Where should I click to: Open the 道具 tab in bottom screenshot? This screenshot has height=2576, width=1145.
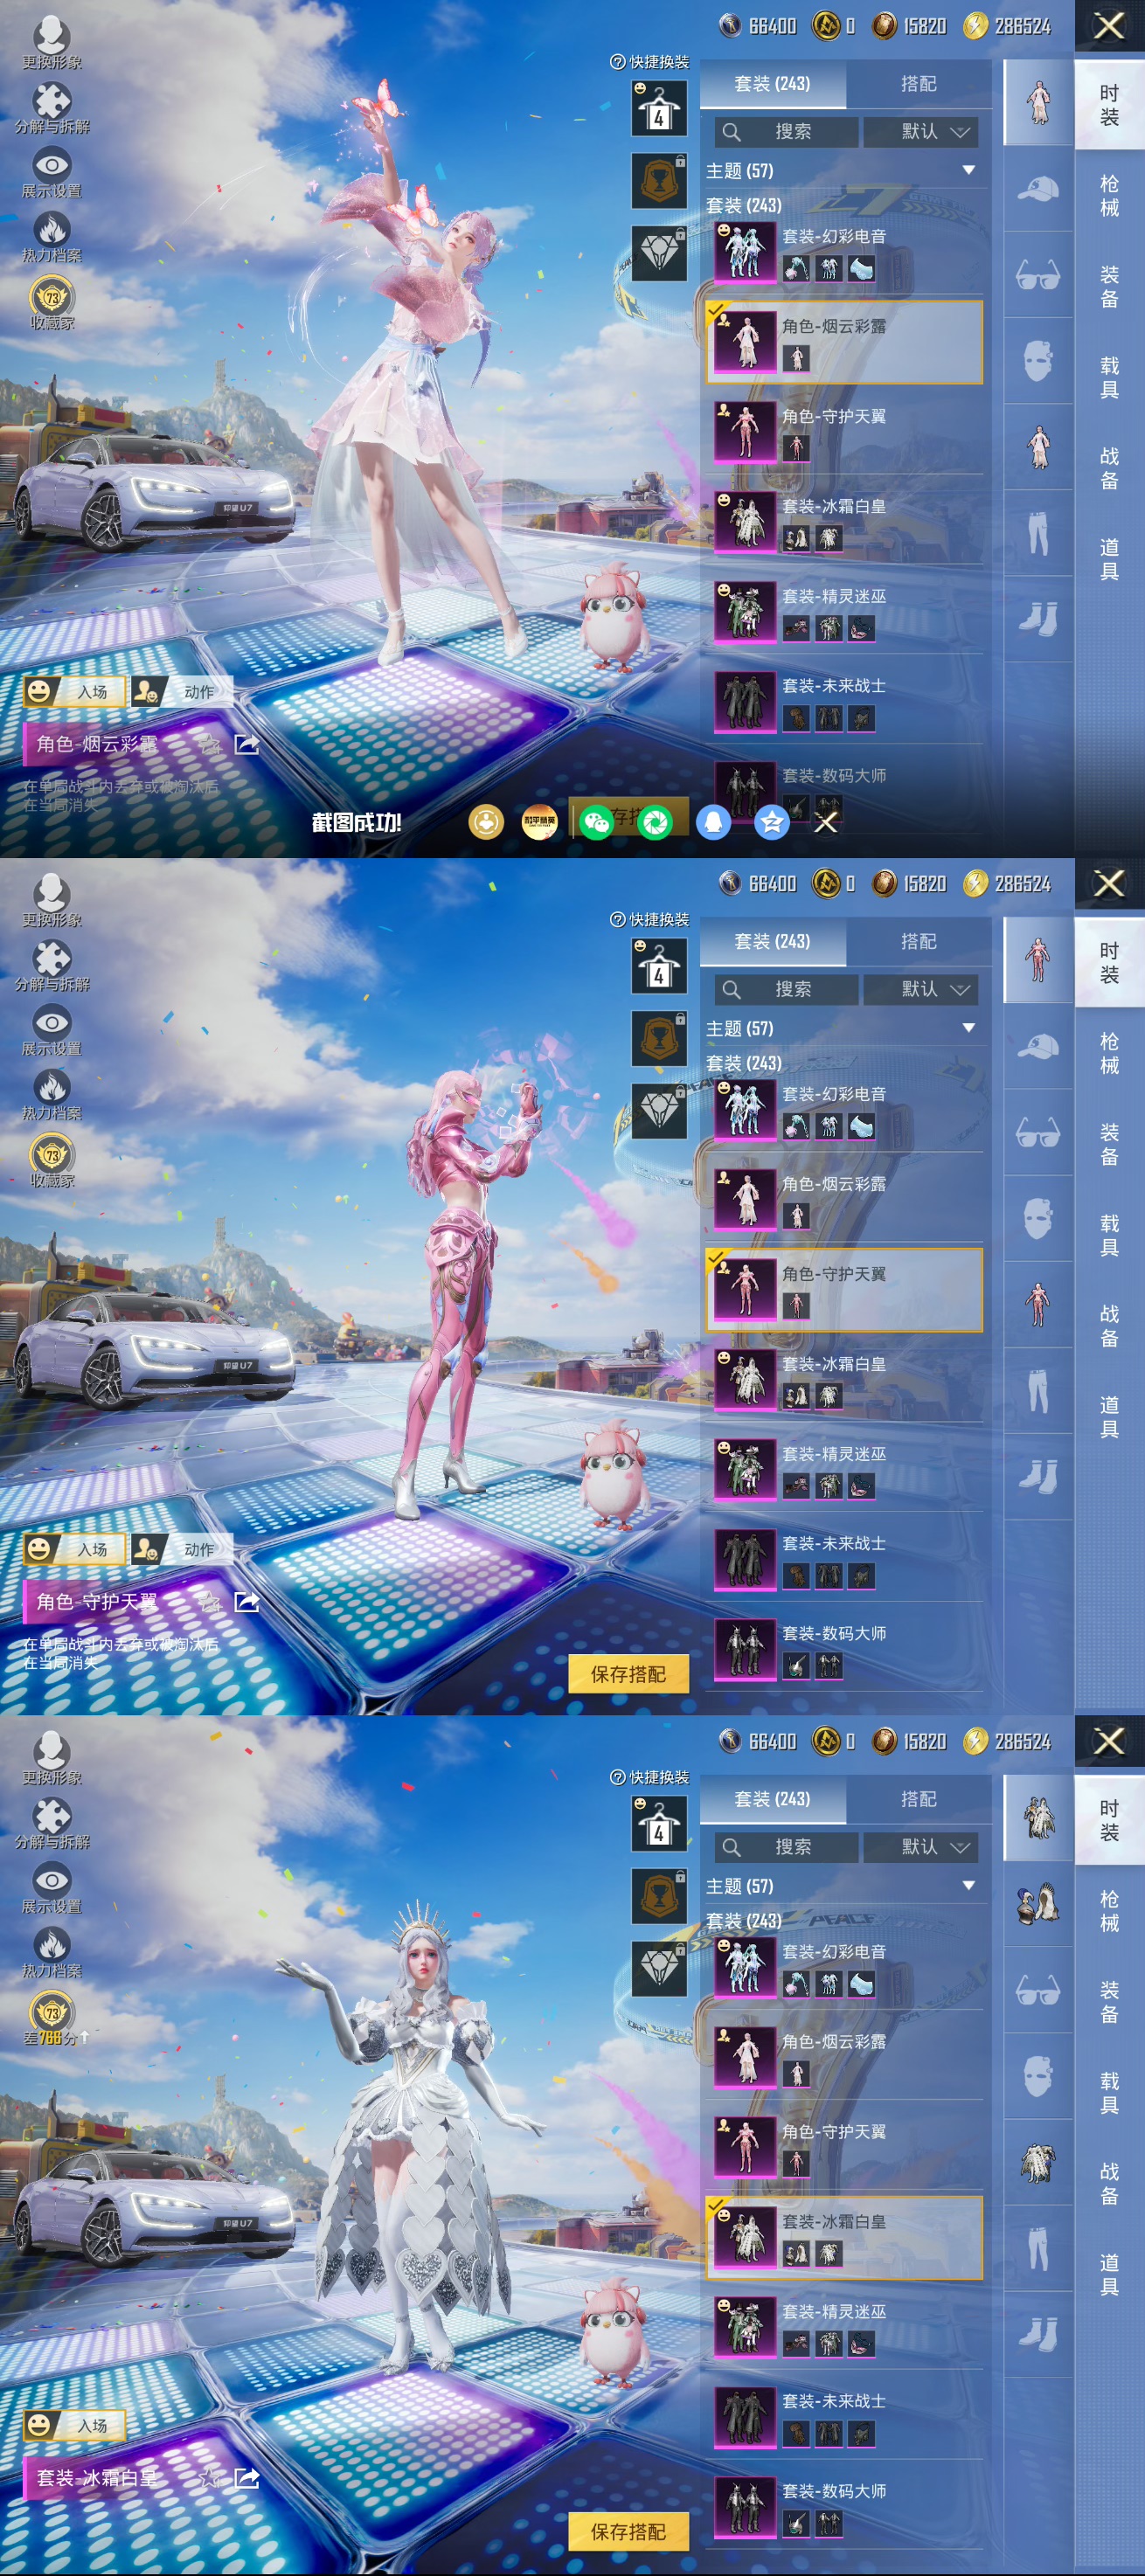tap(1110, 2275)
